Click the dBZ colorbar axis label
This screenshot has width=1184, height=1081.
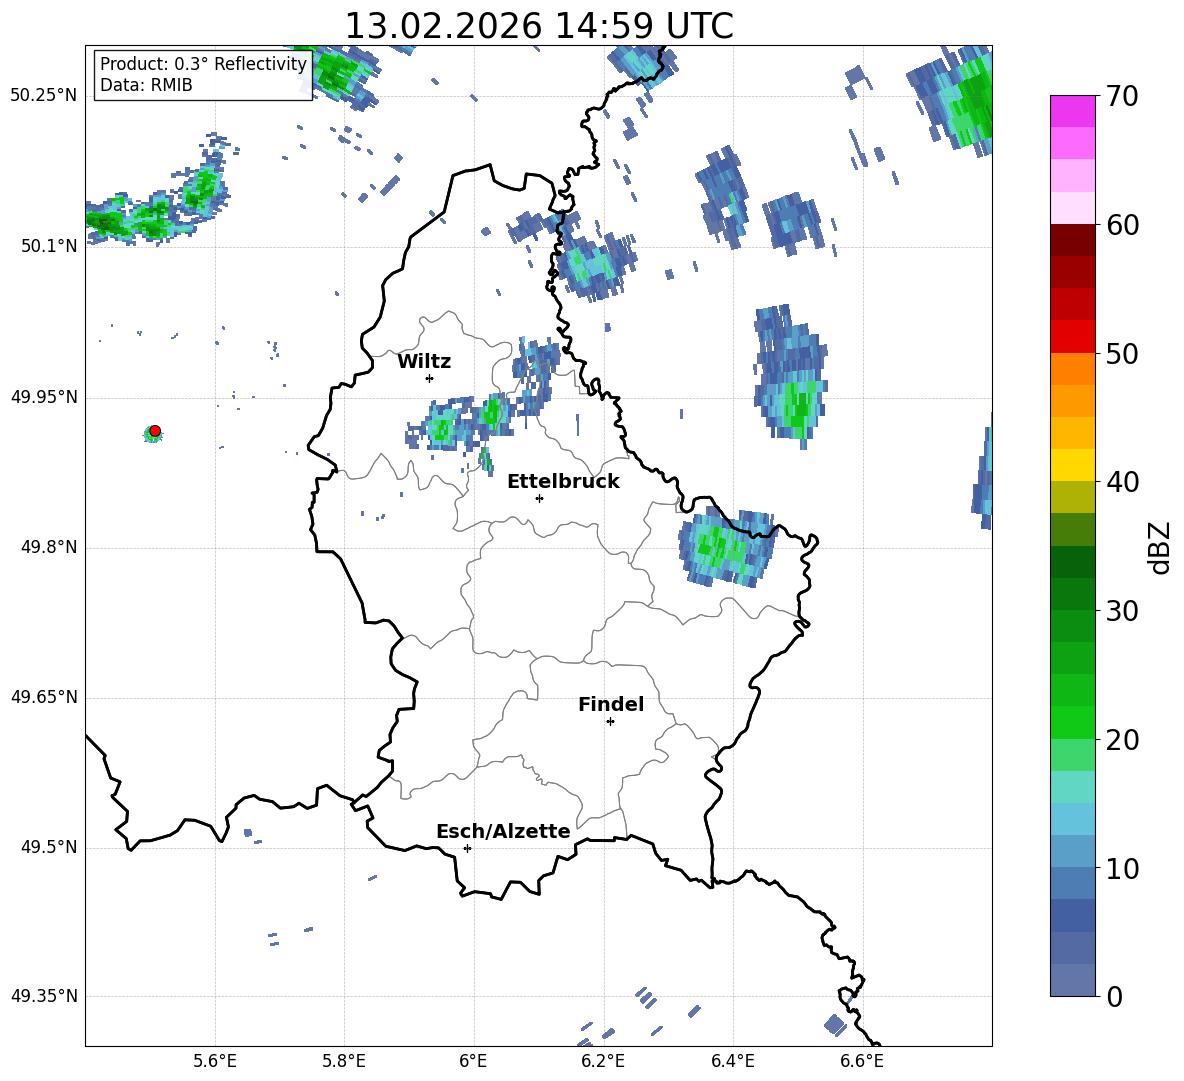pos(1159,547)
